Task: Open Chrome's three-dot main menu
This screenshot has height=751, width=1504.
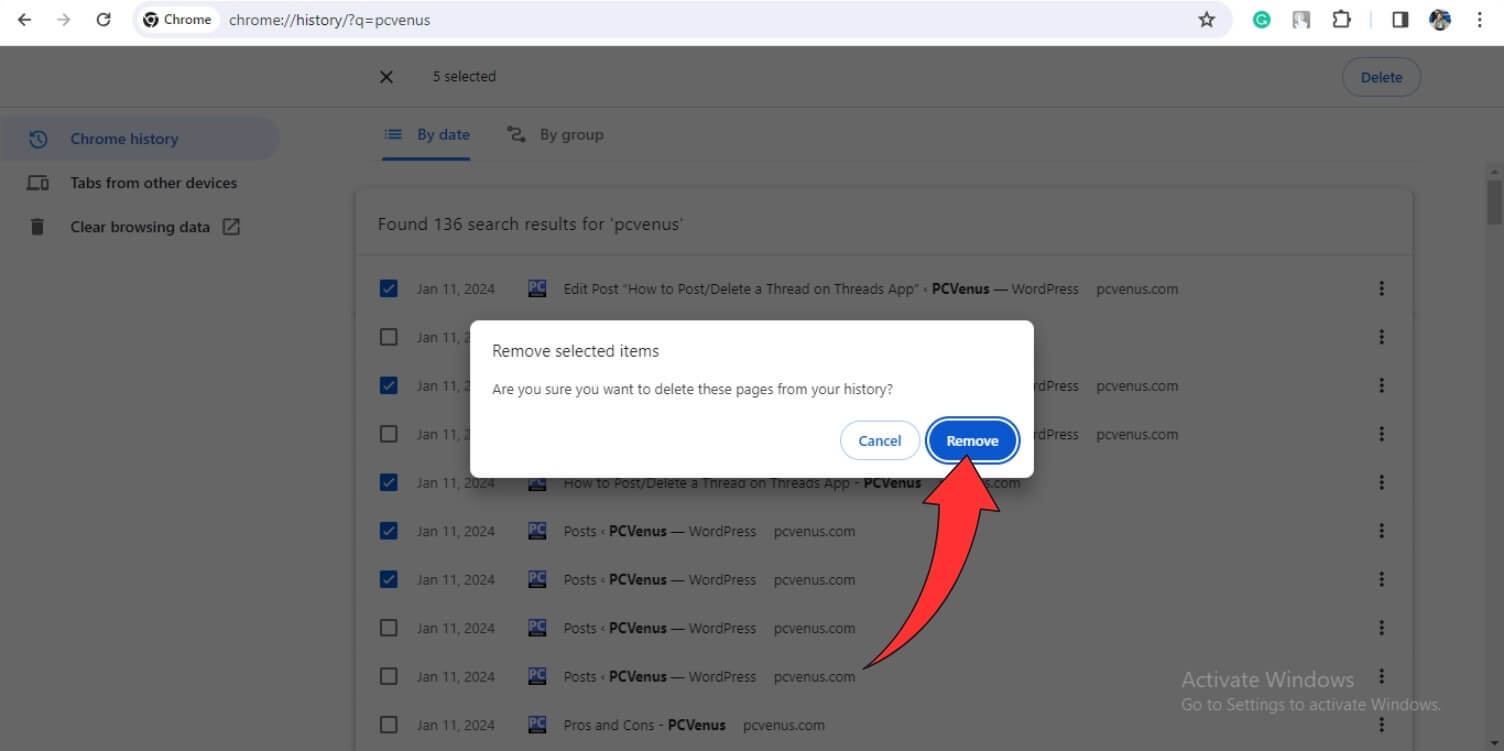Action: 1479,20
